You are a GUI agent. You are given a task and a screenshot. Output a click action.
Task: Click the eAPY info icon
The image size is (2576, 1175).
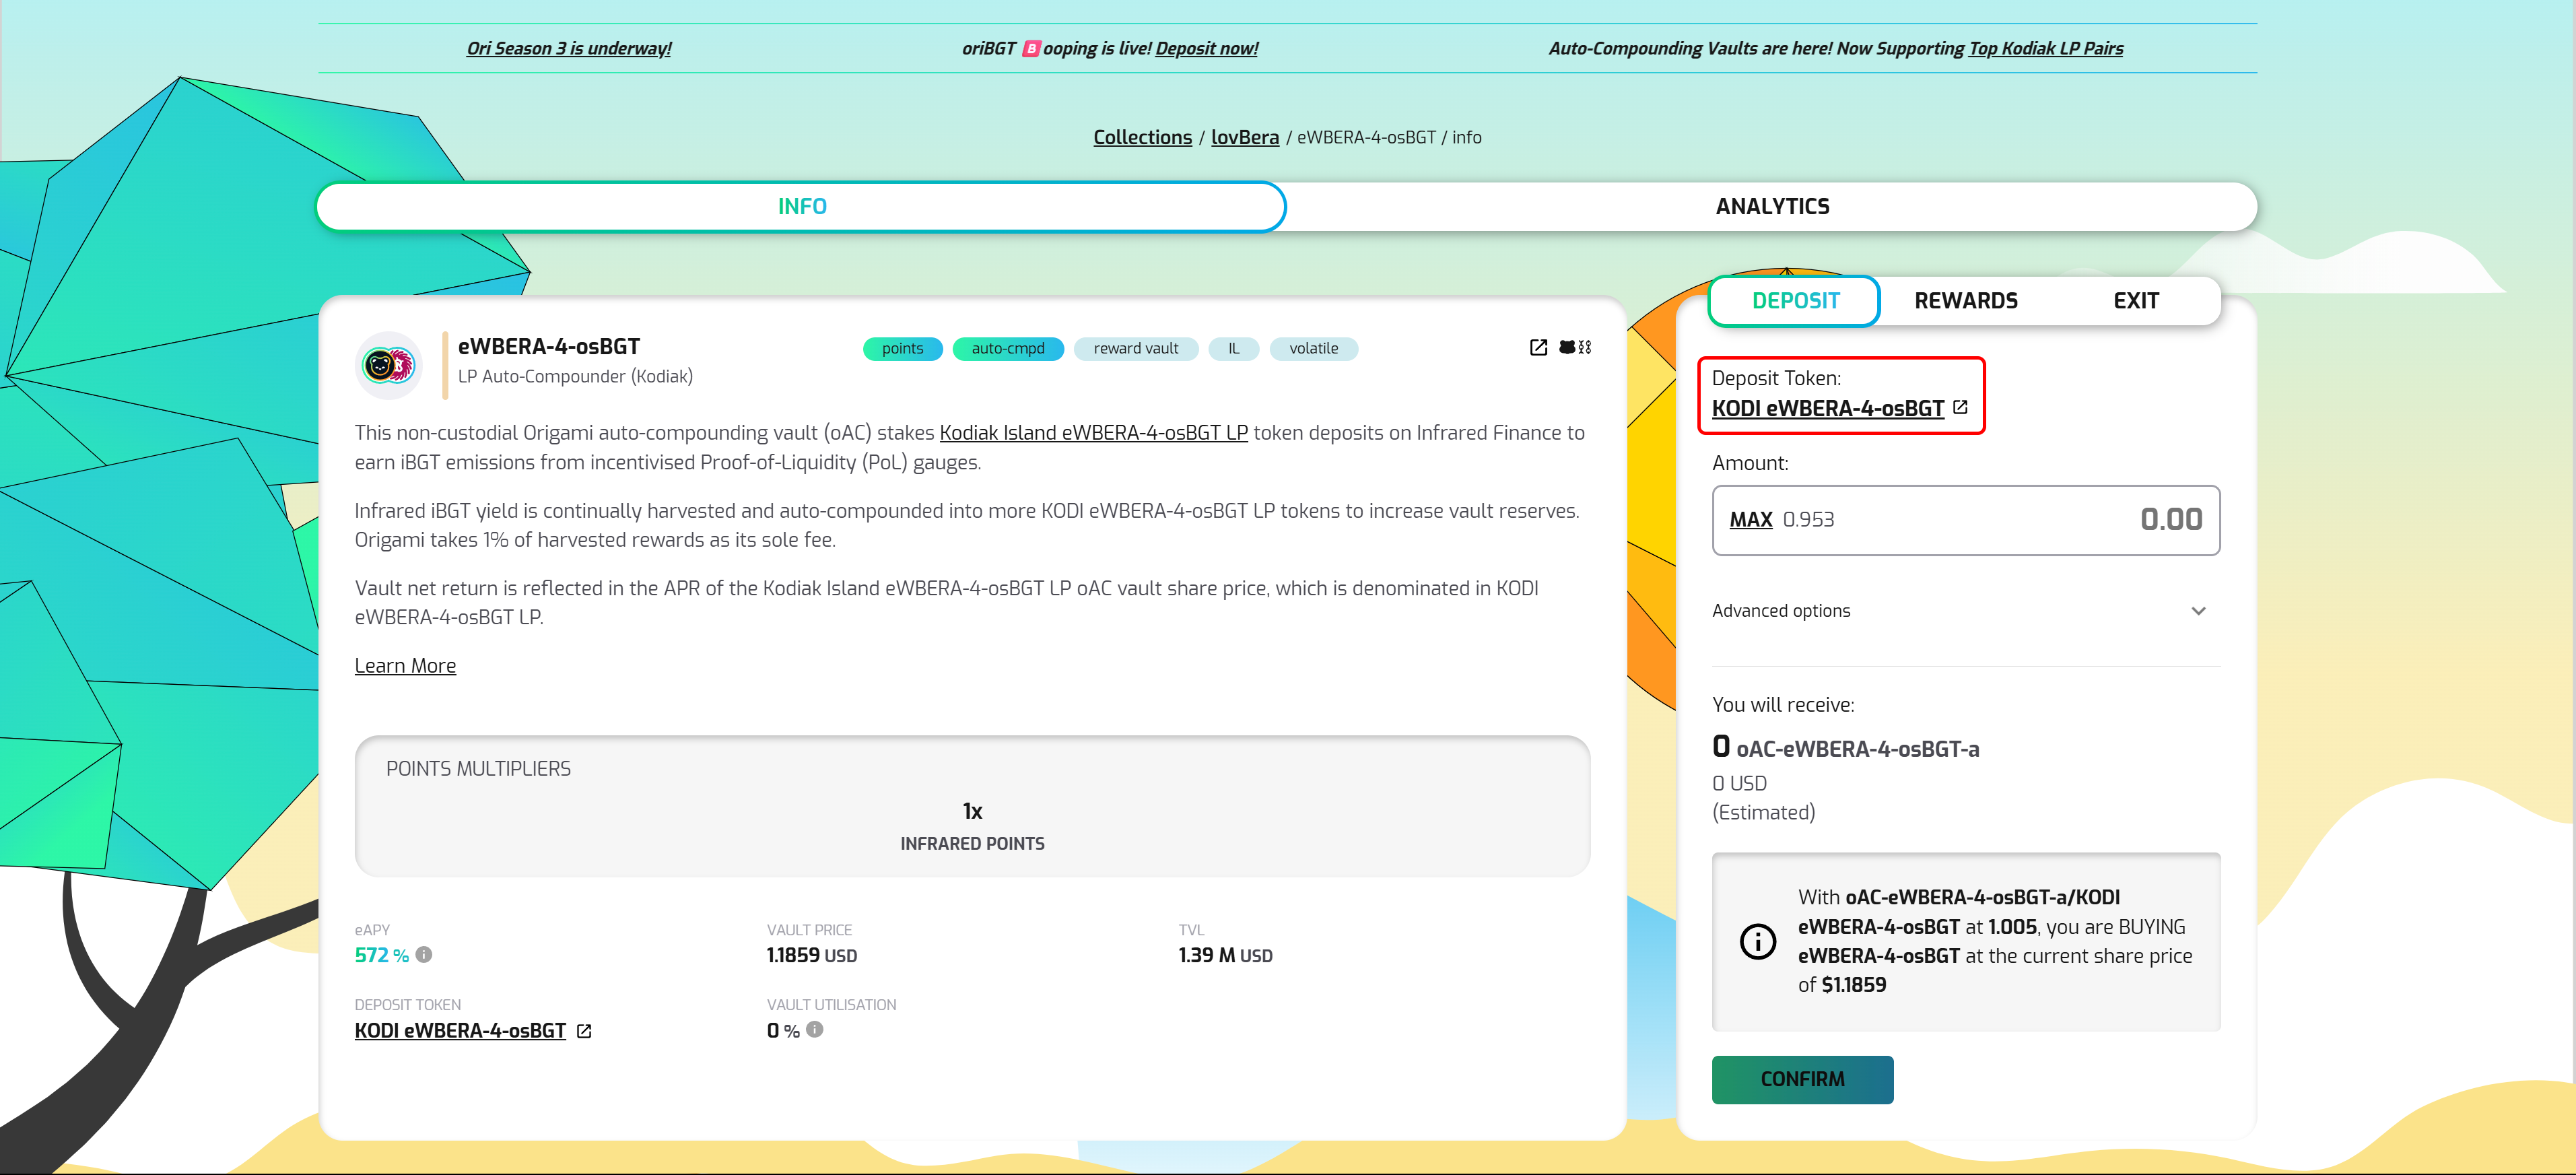pos(424,954)
